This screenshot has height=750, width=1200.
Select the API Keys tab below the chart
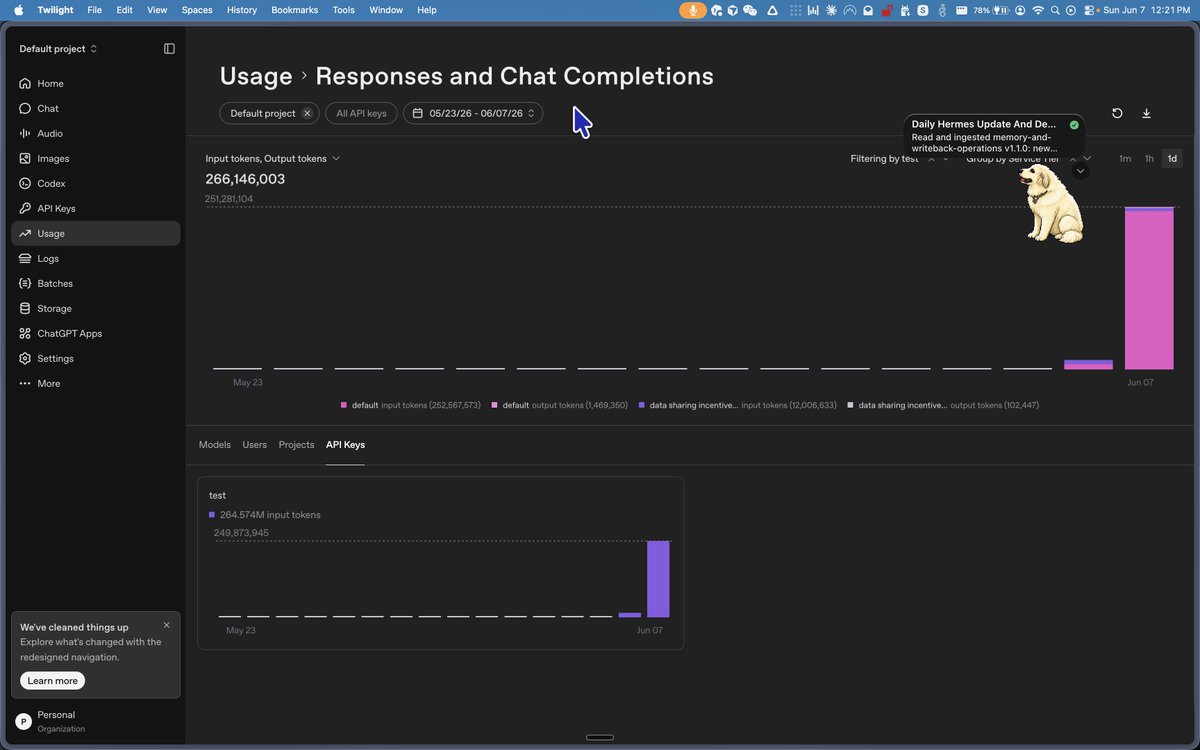(345, 444)
